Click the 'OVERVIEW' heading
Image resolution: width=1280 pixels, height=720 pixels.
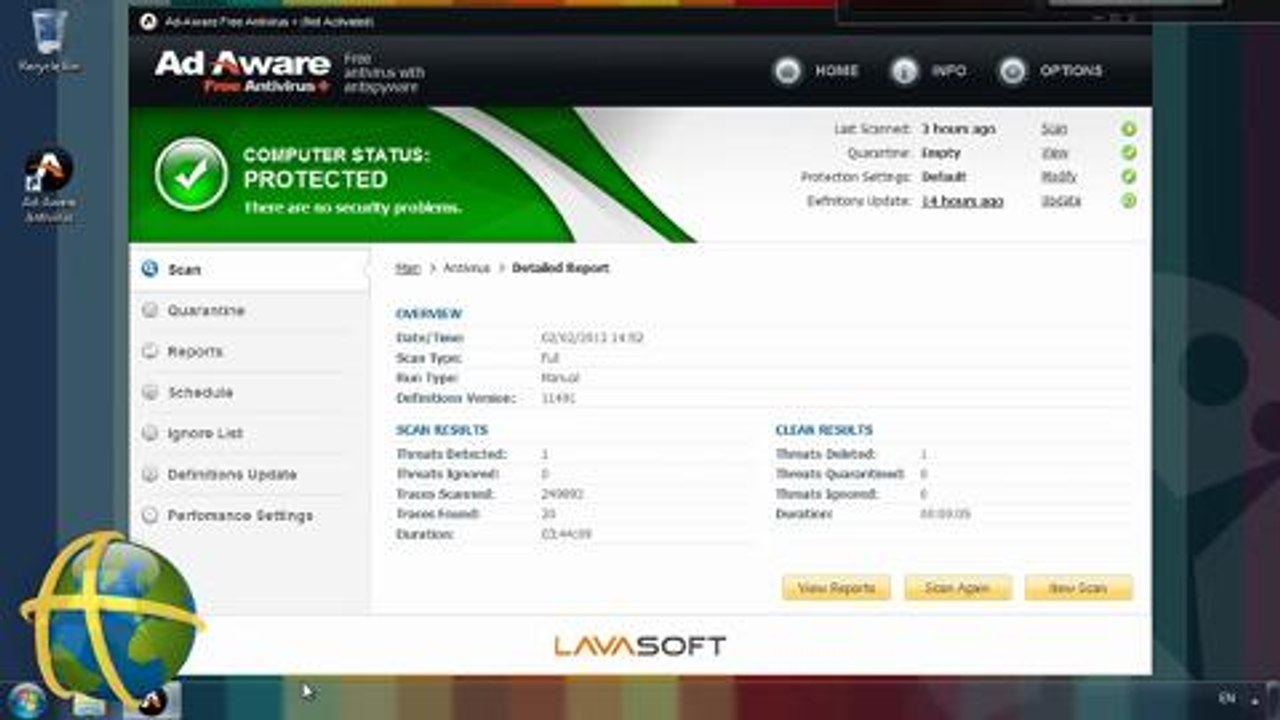(x=429, y=314)
